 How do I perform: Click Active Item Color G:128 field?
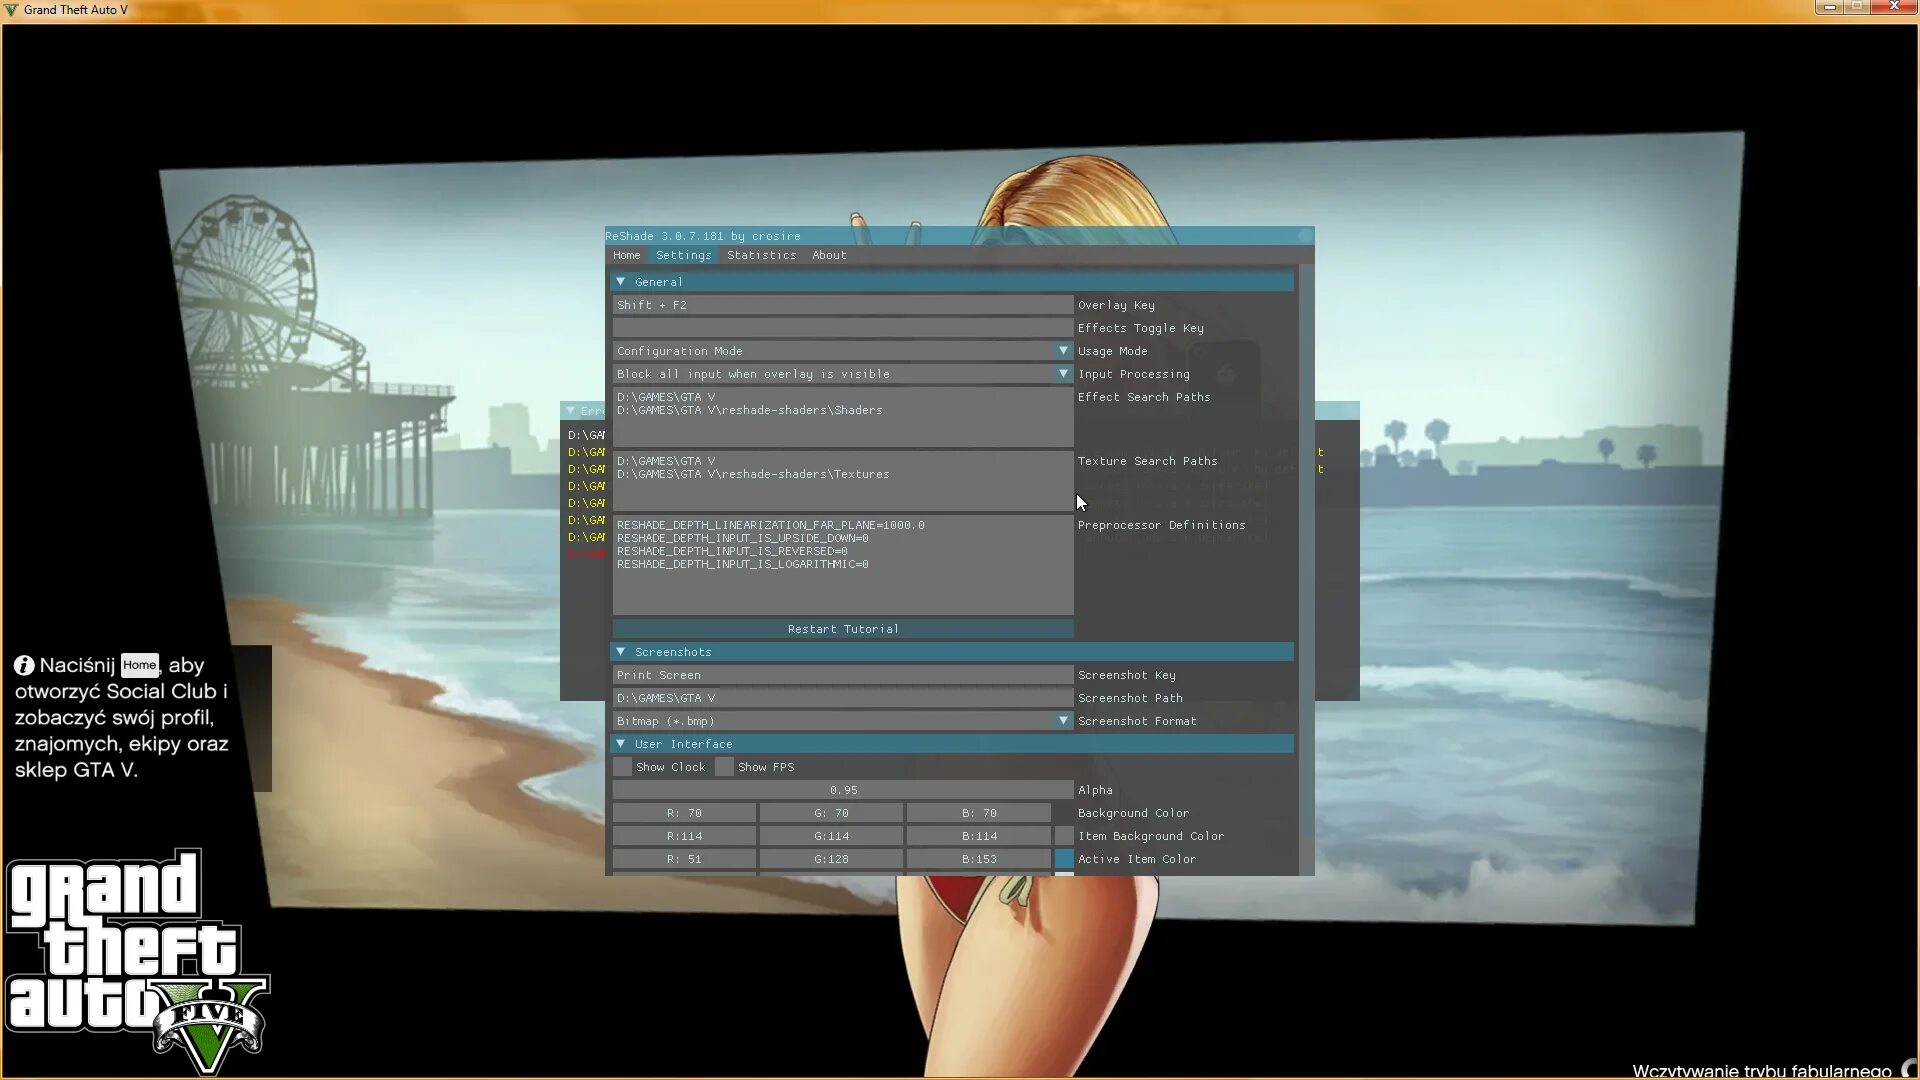(x=831, y=859)
